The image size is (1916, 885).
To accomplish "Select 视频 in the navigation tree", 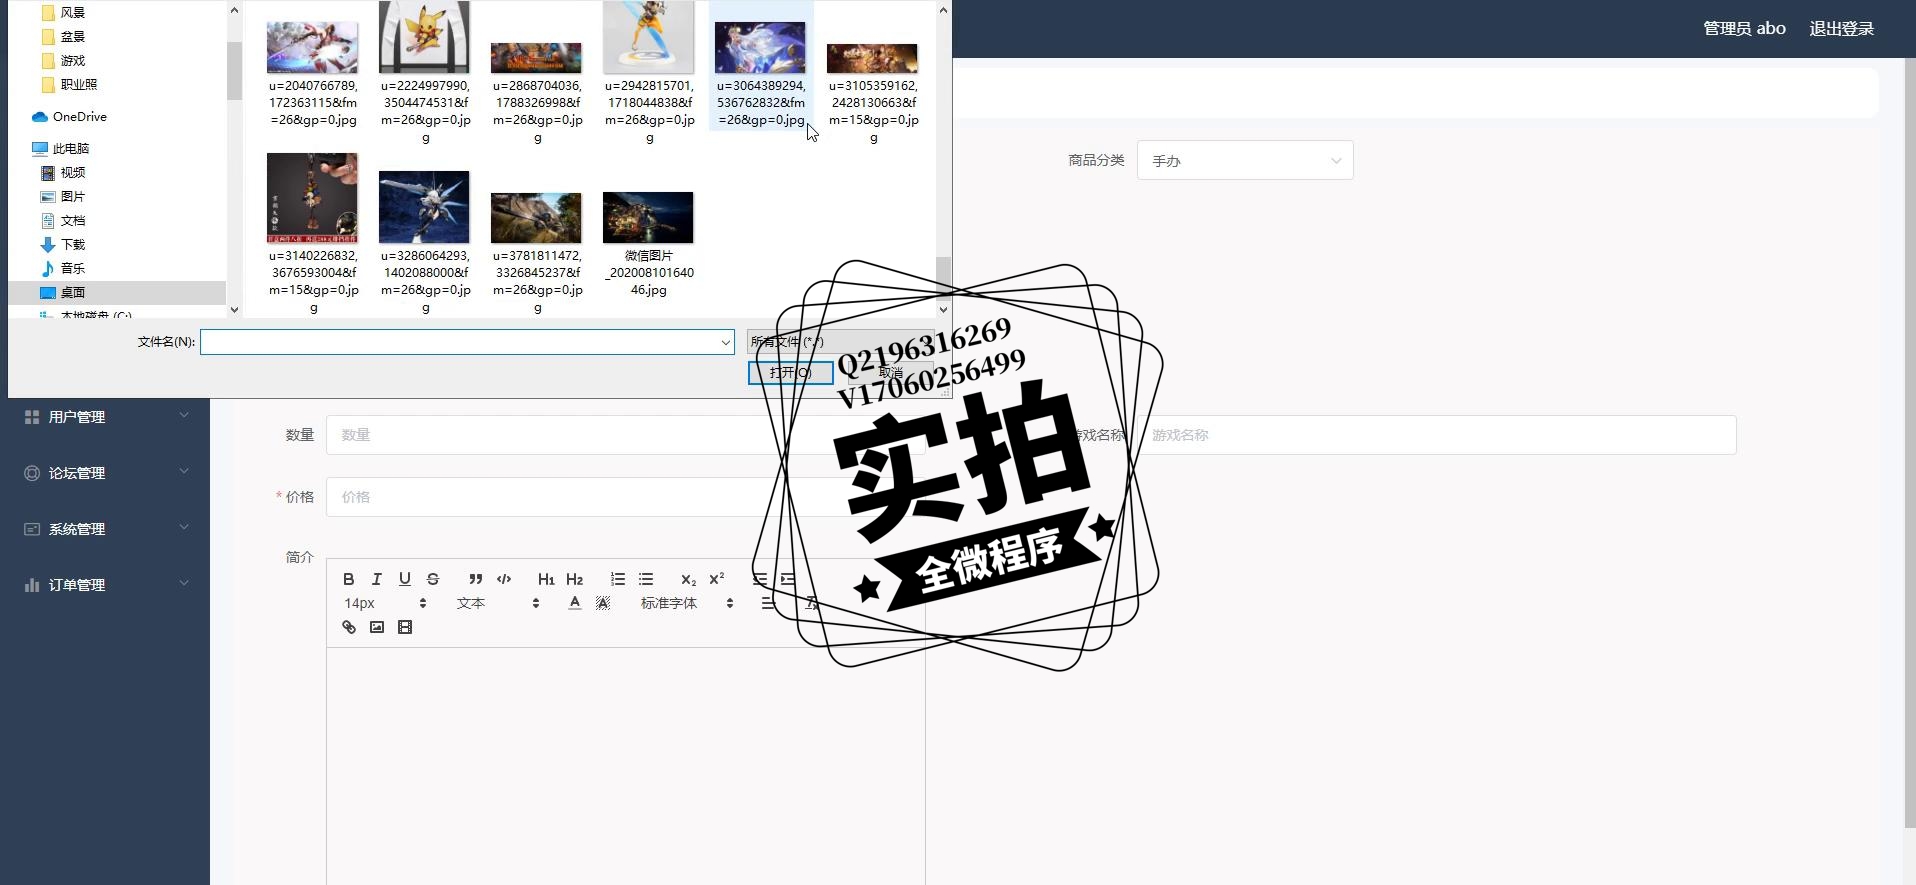I will pyautogui.click(x=63, y=172).
